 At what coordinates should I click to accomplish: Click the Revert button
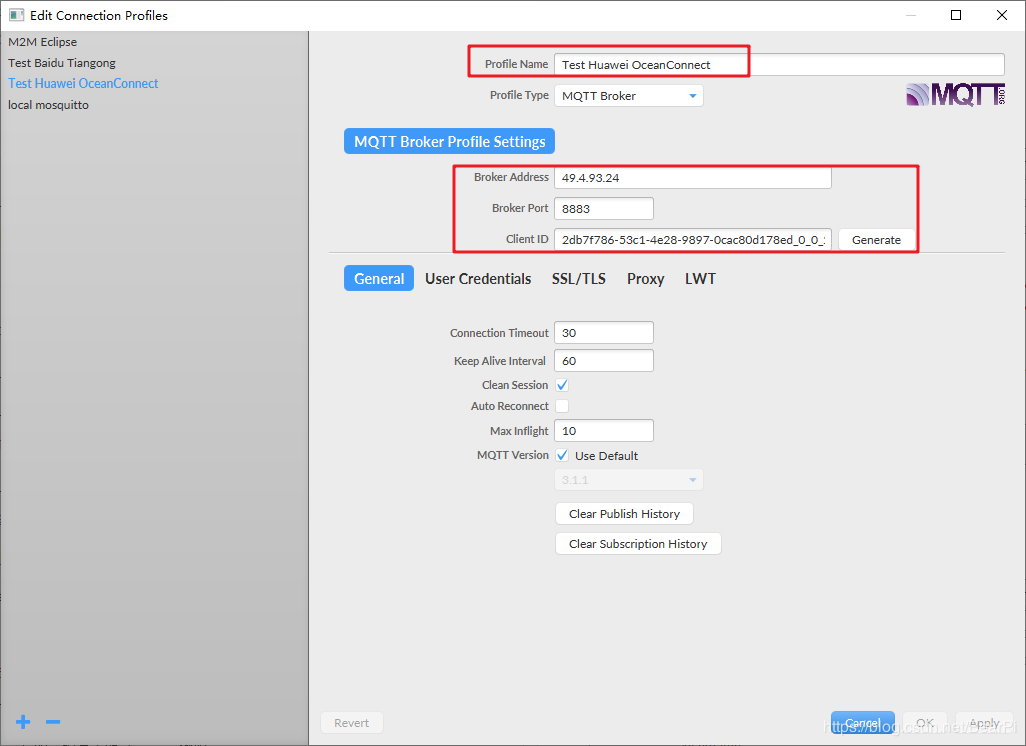351,723
